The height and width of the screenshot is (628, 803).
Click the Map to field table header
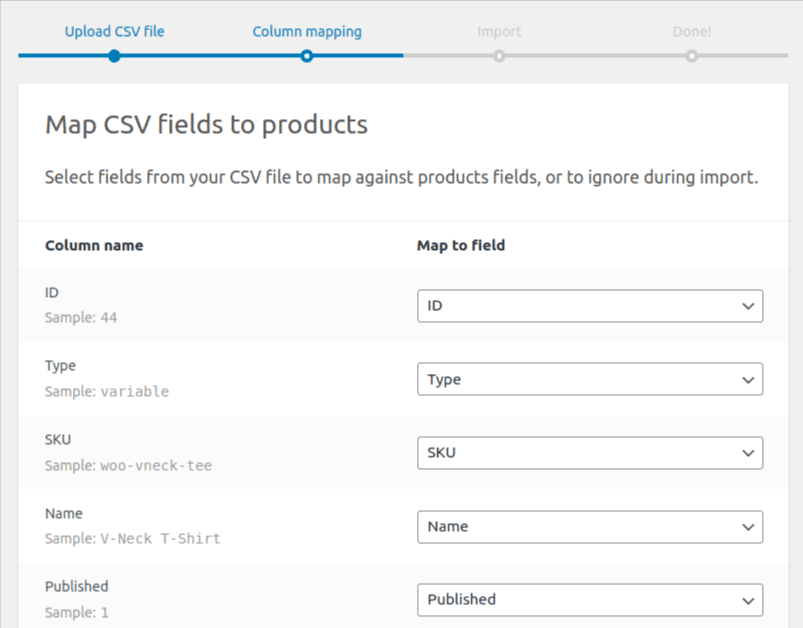point(461,245)
